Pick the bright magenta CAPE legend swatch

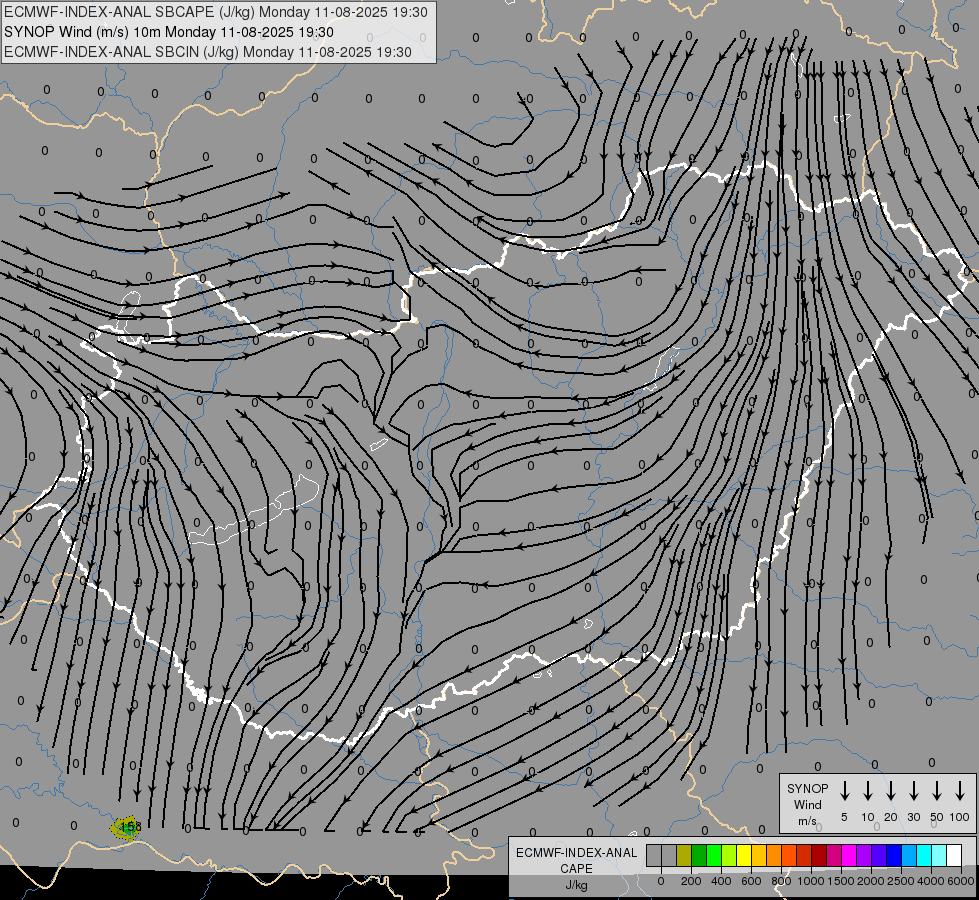849,855
